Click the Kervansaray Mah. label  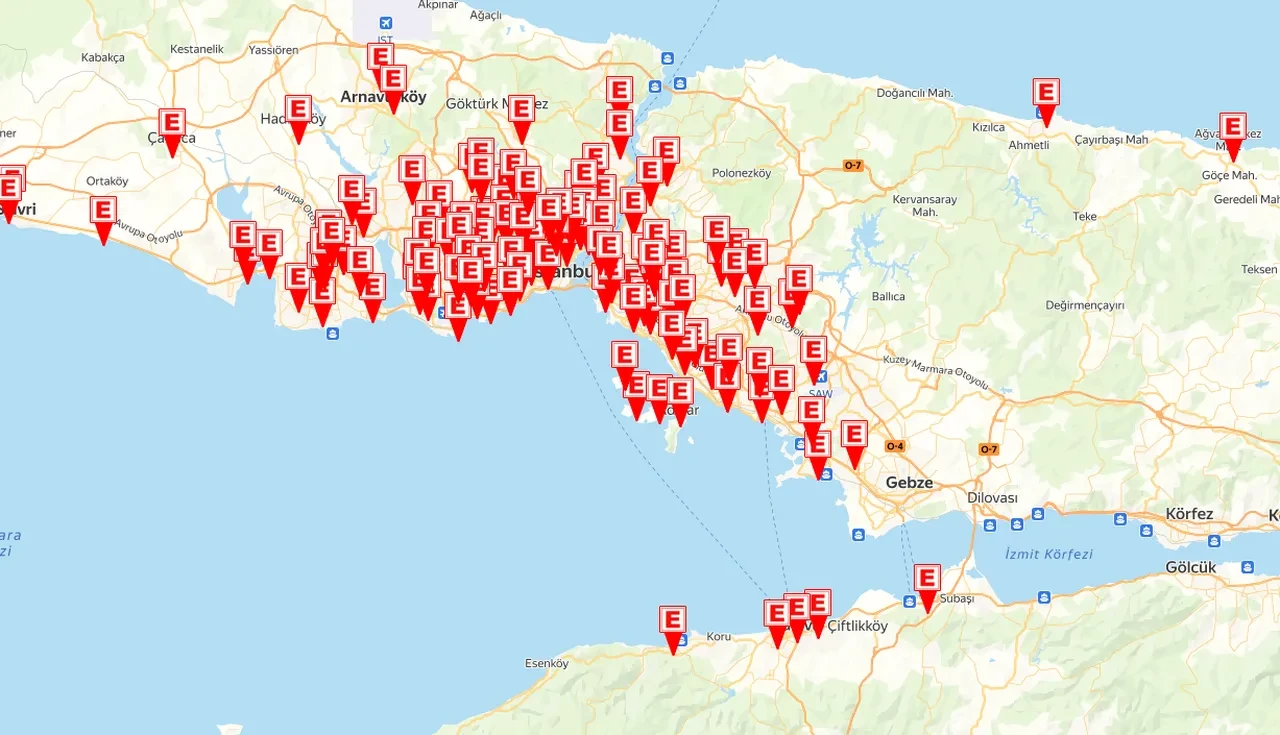(925, 206)
